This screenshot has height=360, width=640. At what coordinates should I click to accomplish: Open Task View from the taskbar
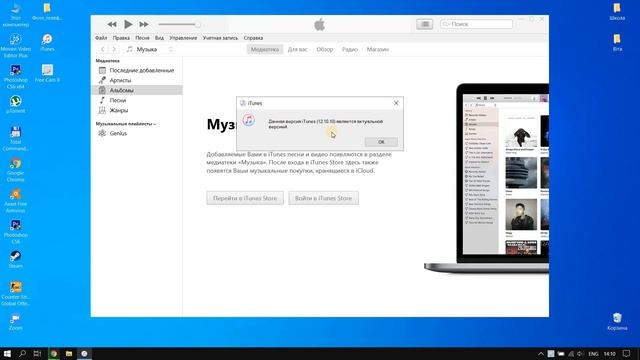37,353
